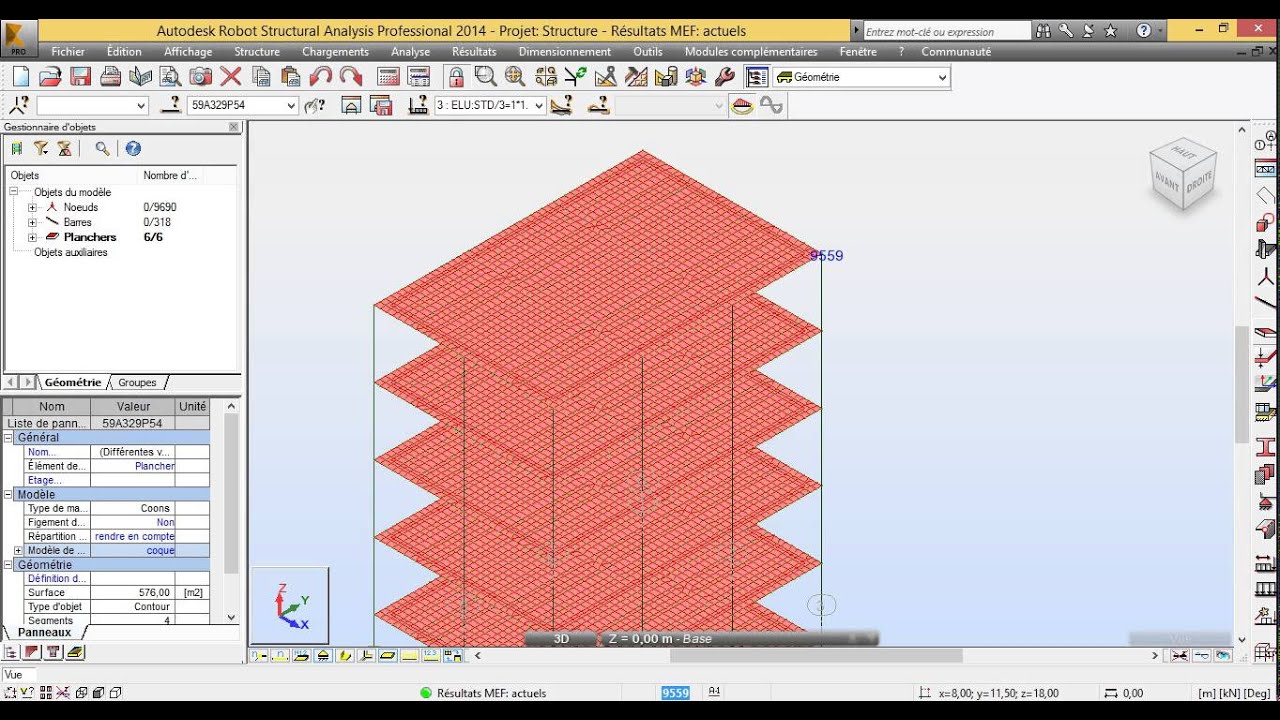Viewport: 1280px width, 720px height.
Task: Toggle the 12.3 value labels display icon
Action: [x=430, y=656]
